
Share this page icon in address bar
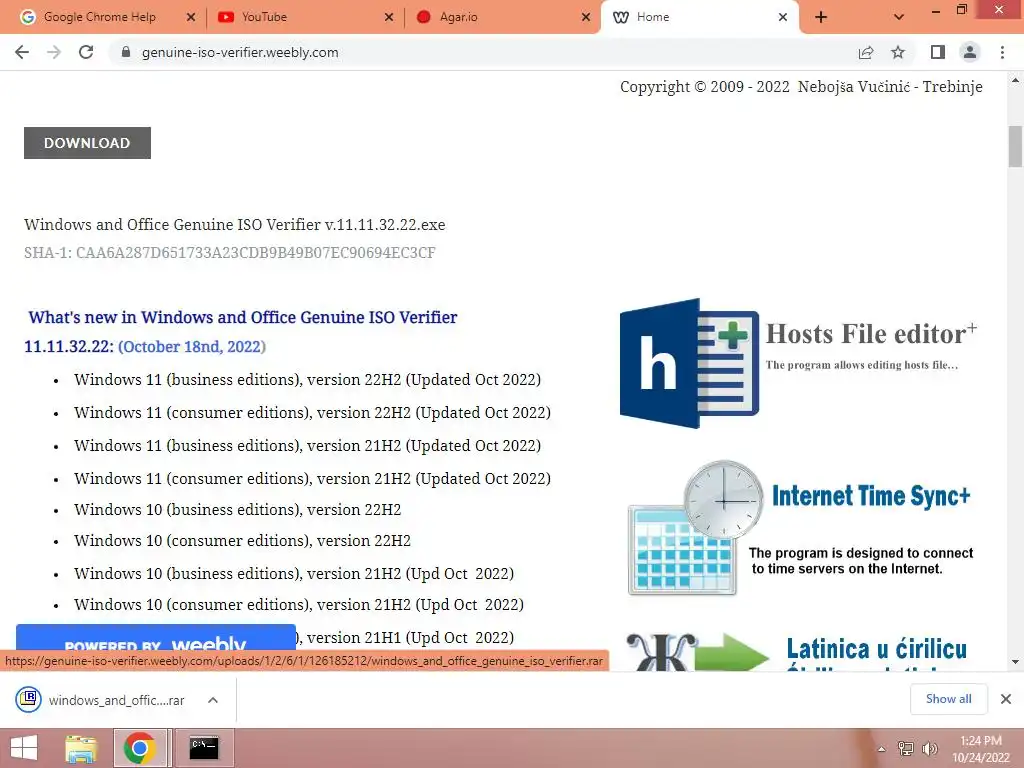pos(866,52)
